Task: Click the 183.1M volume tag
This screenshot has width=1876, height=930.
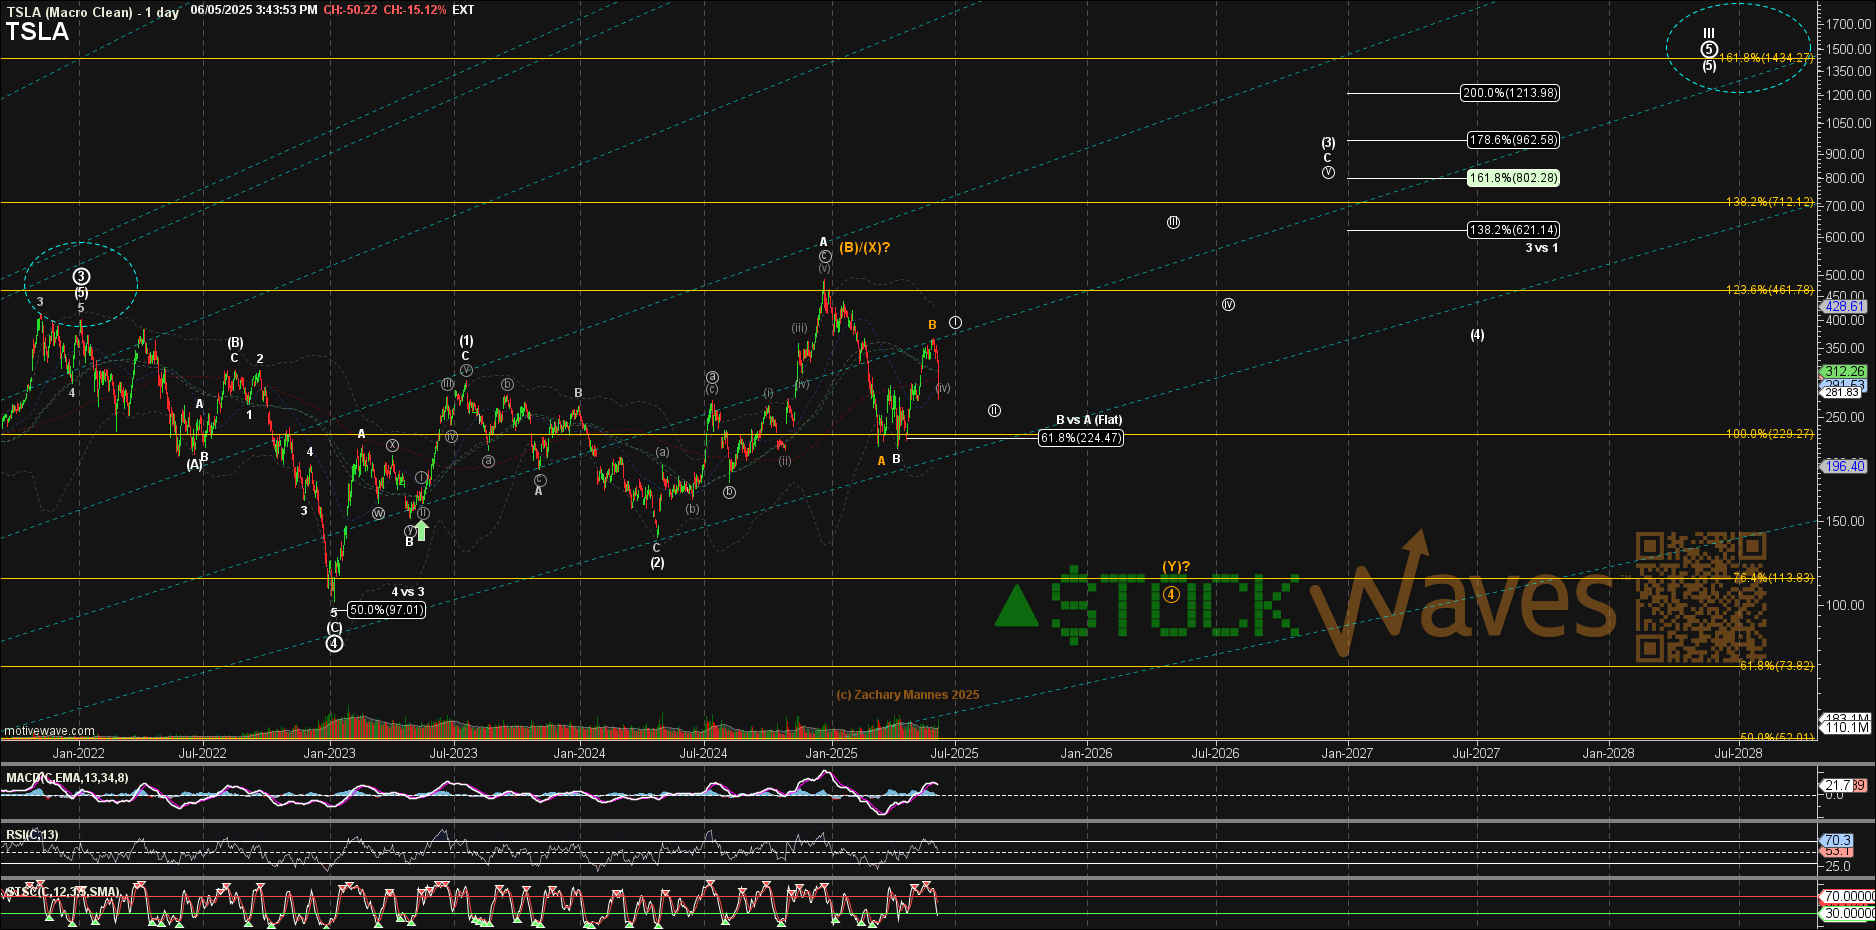Action: [1846, 719]
